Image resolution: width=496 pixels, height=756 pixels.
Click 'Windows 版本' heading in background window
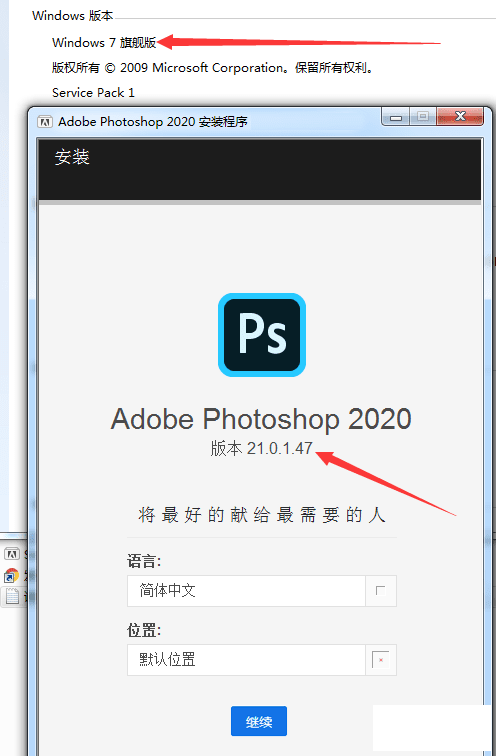[72, 15]
